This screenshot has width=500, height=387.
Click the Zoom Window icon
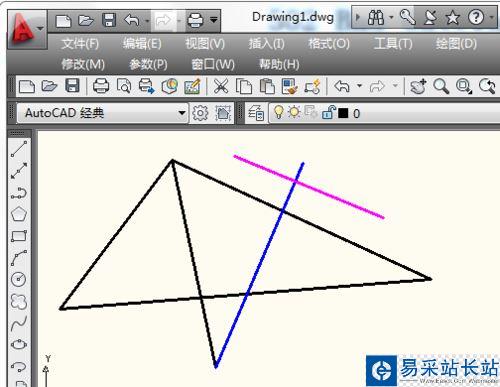[464, 86]
